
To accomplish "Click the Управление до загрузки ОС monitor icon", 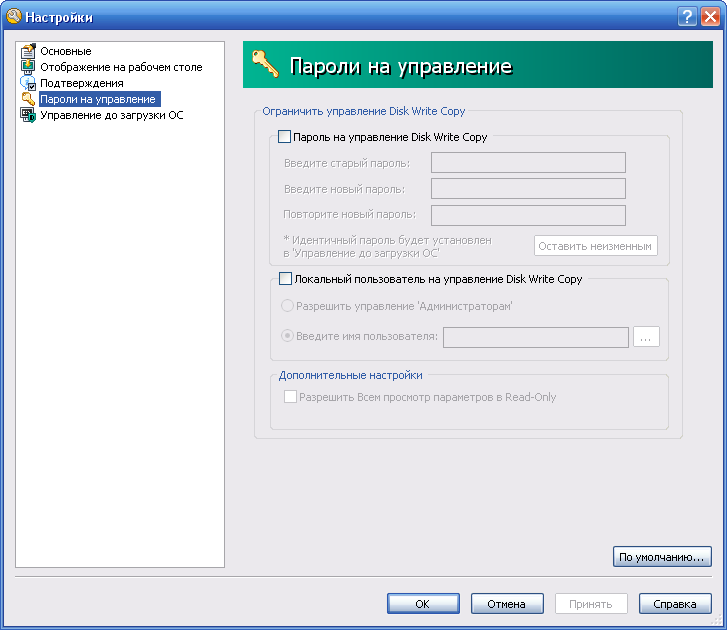I will 28,115.
